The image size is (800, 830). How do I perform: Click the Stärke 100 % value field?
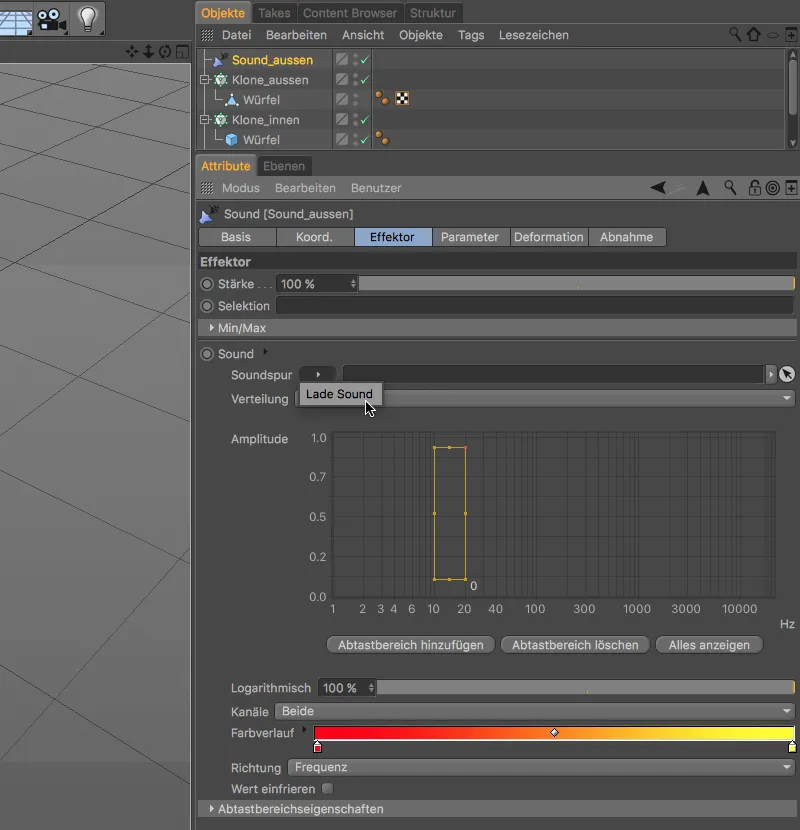(x=317, y=284)
